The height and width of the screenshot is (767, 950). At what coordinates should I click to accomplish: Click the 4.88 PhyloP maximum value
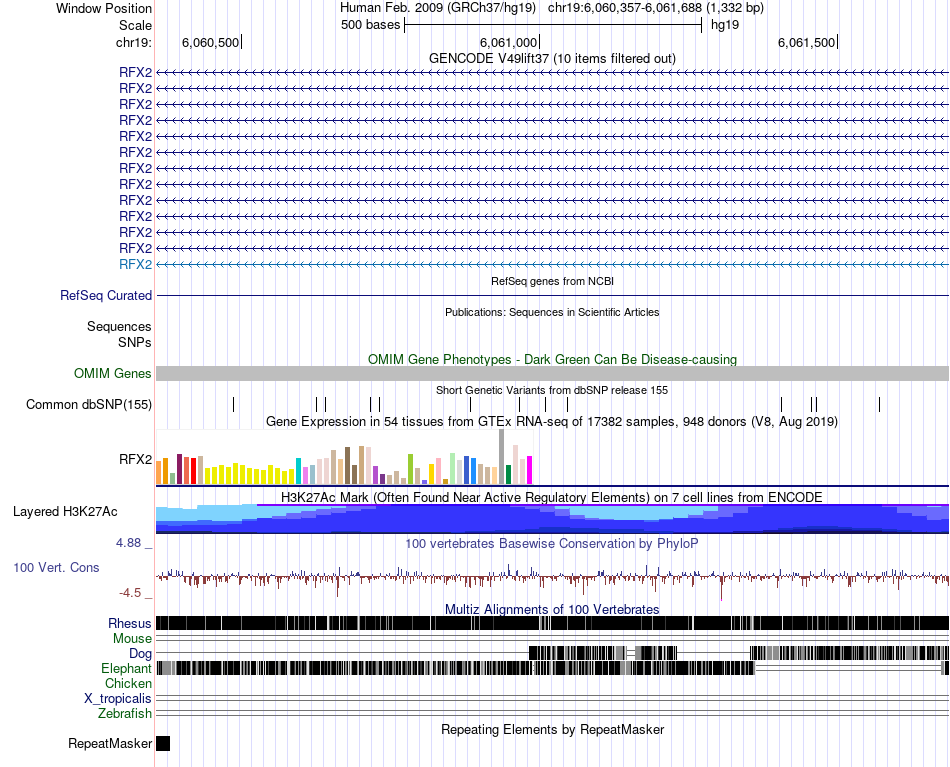[128, 543]
